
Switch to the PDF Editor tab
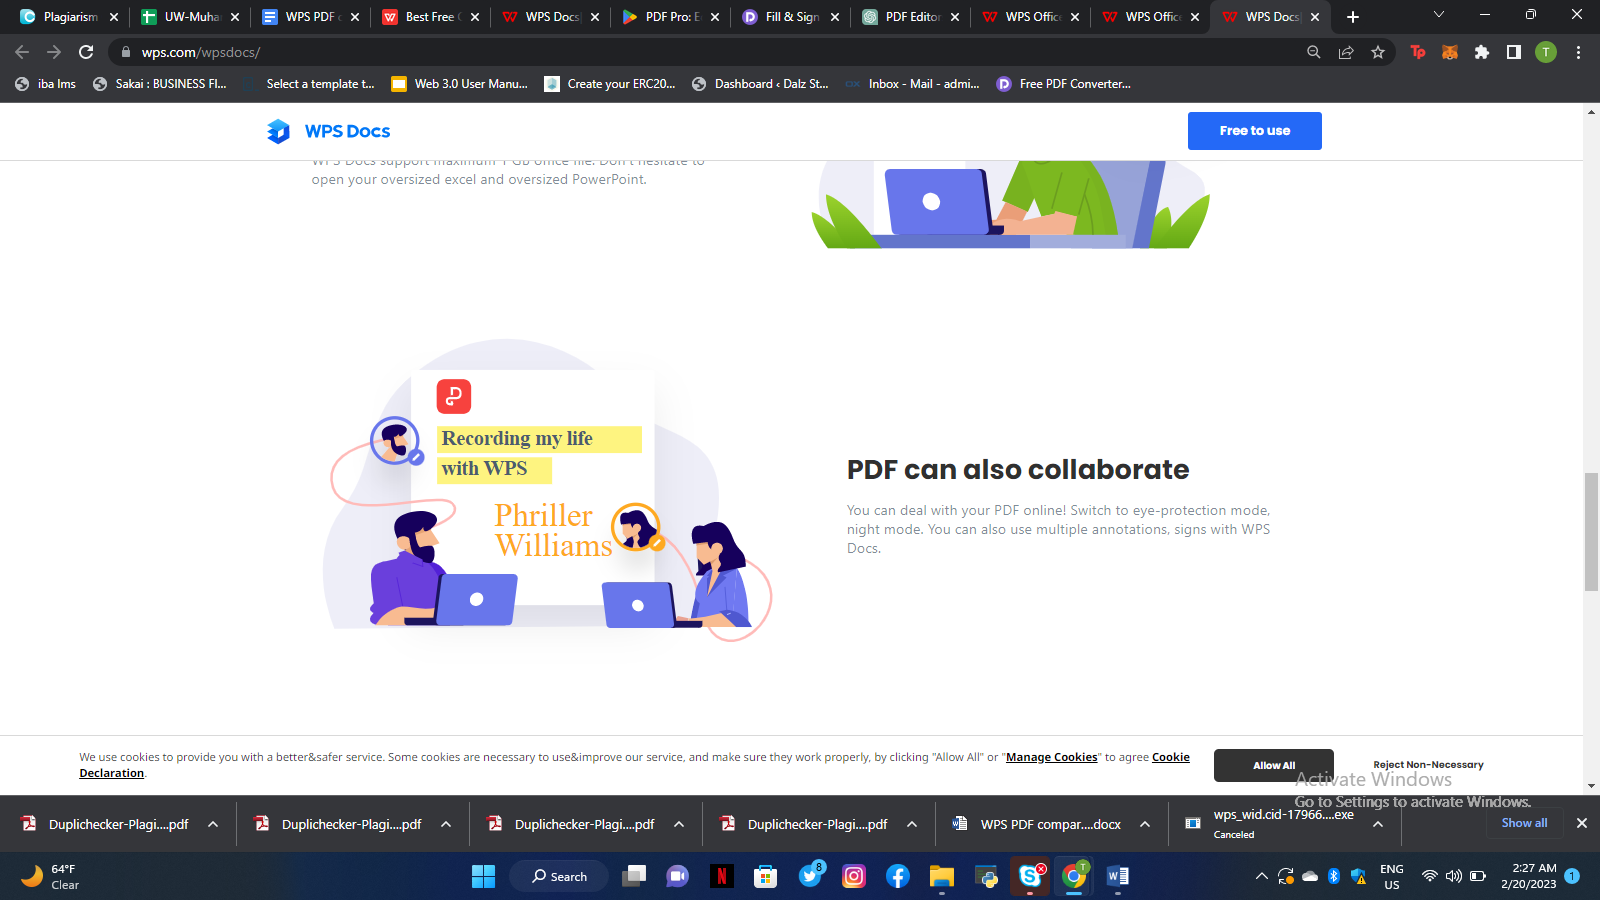click(x=910, y=17)
